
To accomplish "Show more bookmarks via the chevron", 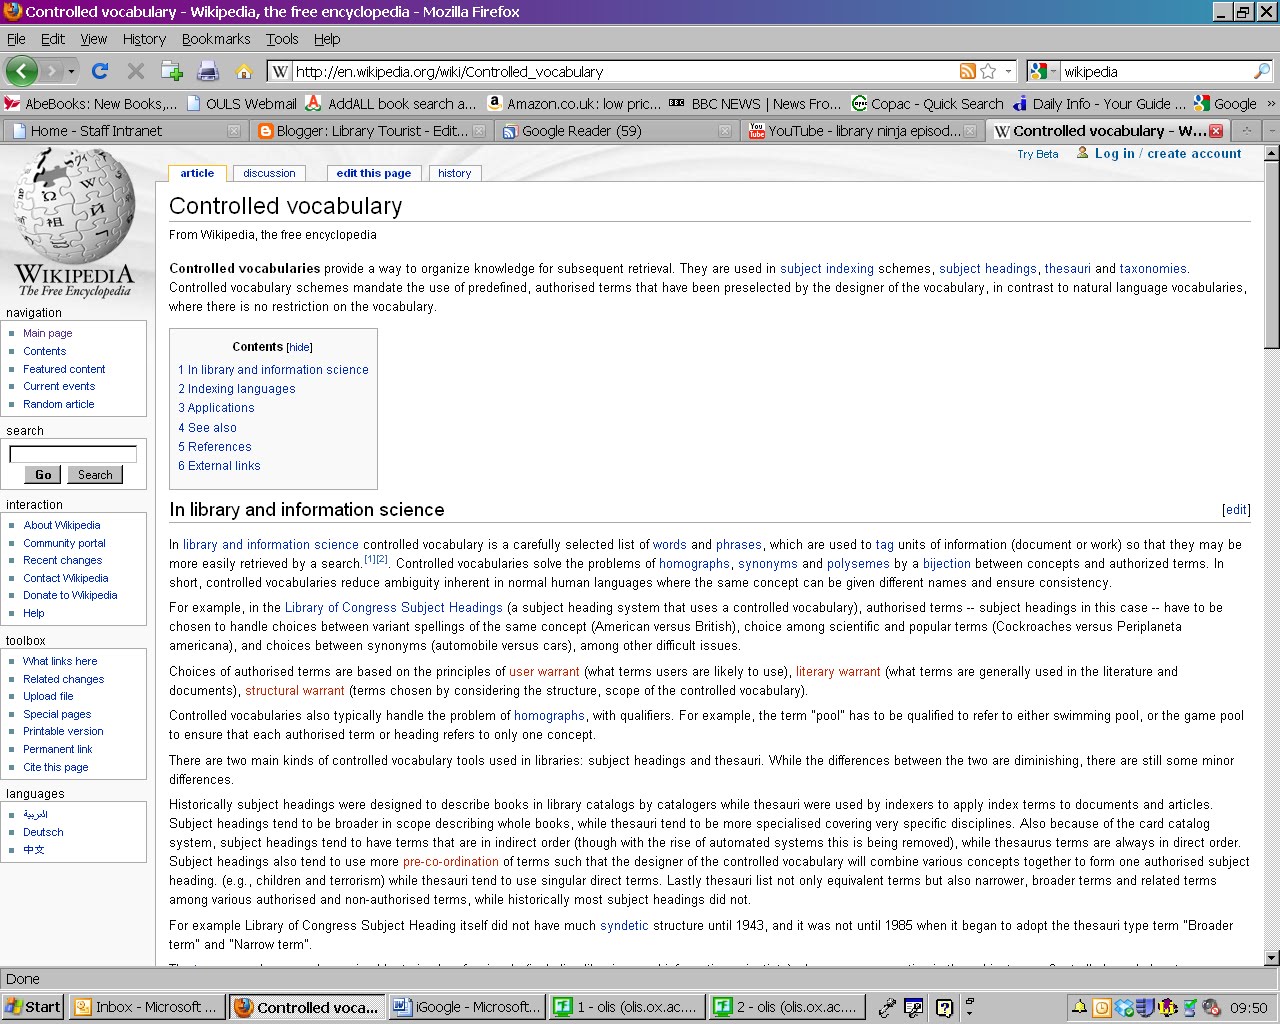I will click(x=1270, y=103).
